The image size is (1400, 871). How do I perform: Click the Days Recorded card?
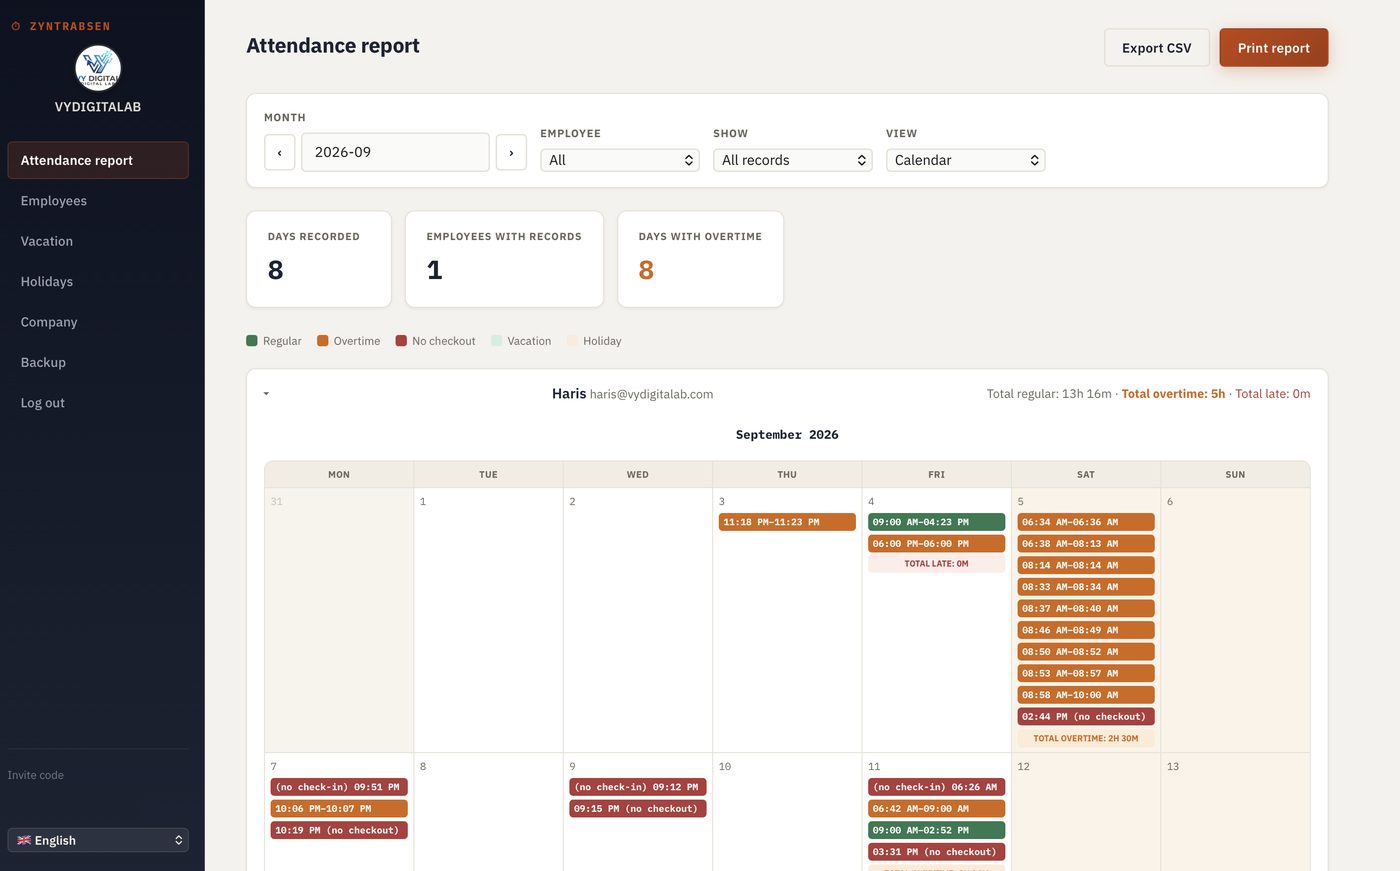click(319, 259)
